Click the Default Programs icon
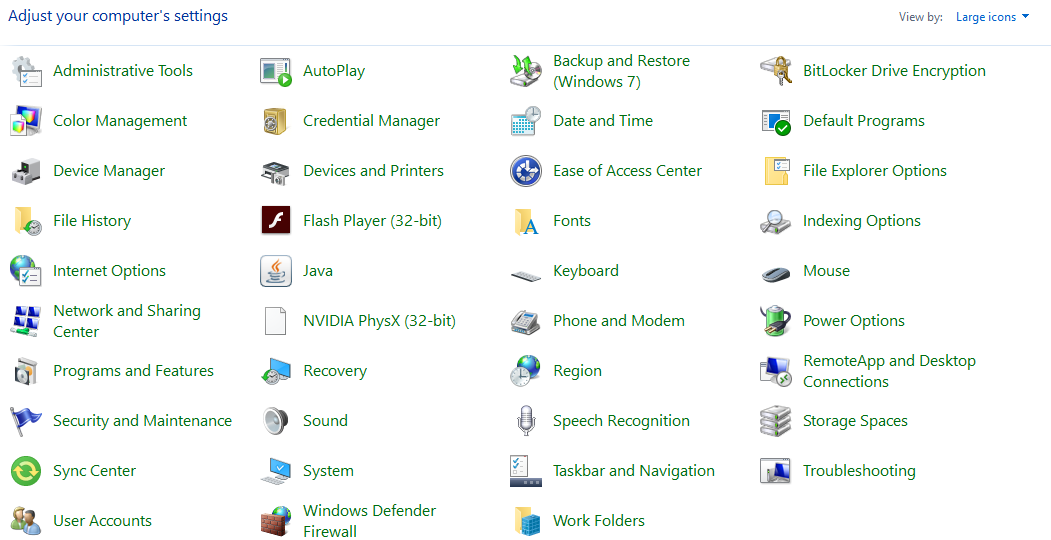Image resolution: width=1051 pixels, height=540 pixels. coord(776,121)
